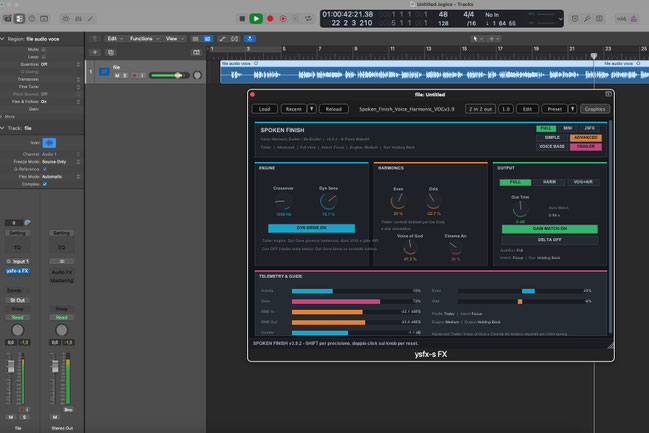Viewport: 649px width, 433px height.
Task: Open the Preset dropdown arrow in plugin
Action: coord(572,109)
